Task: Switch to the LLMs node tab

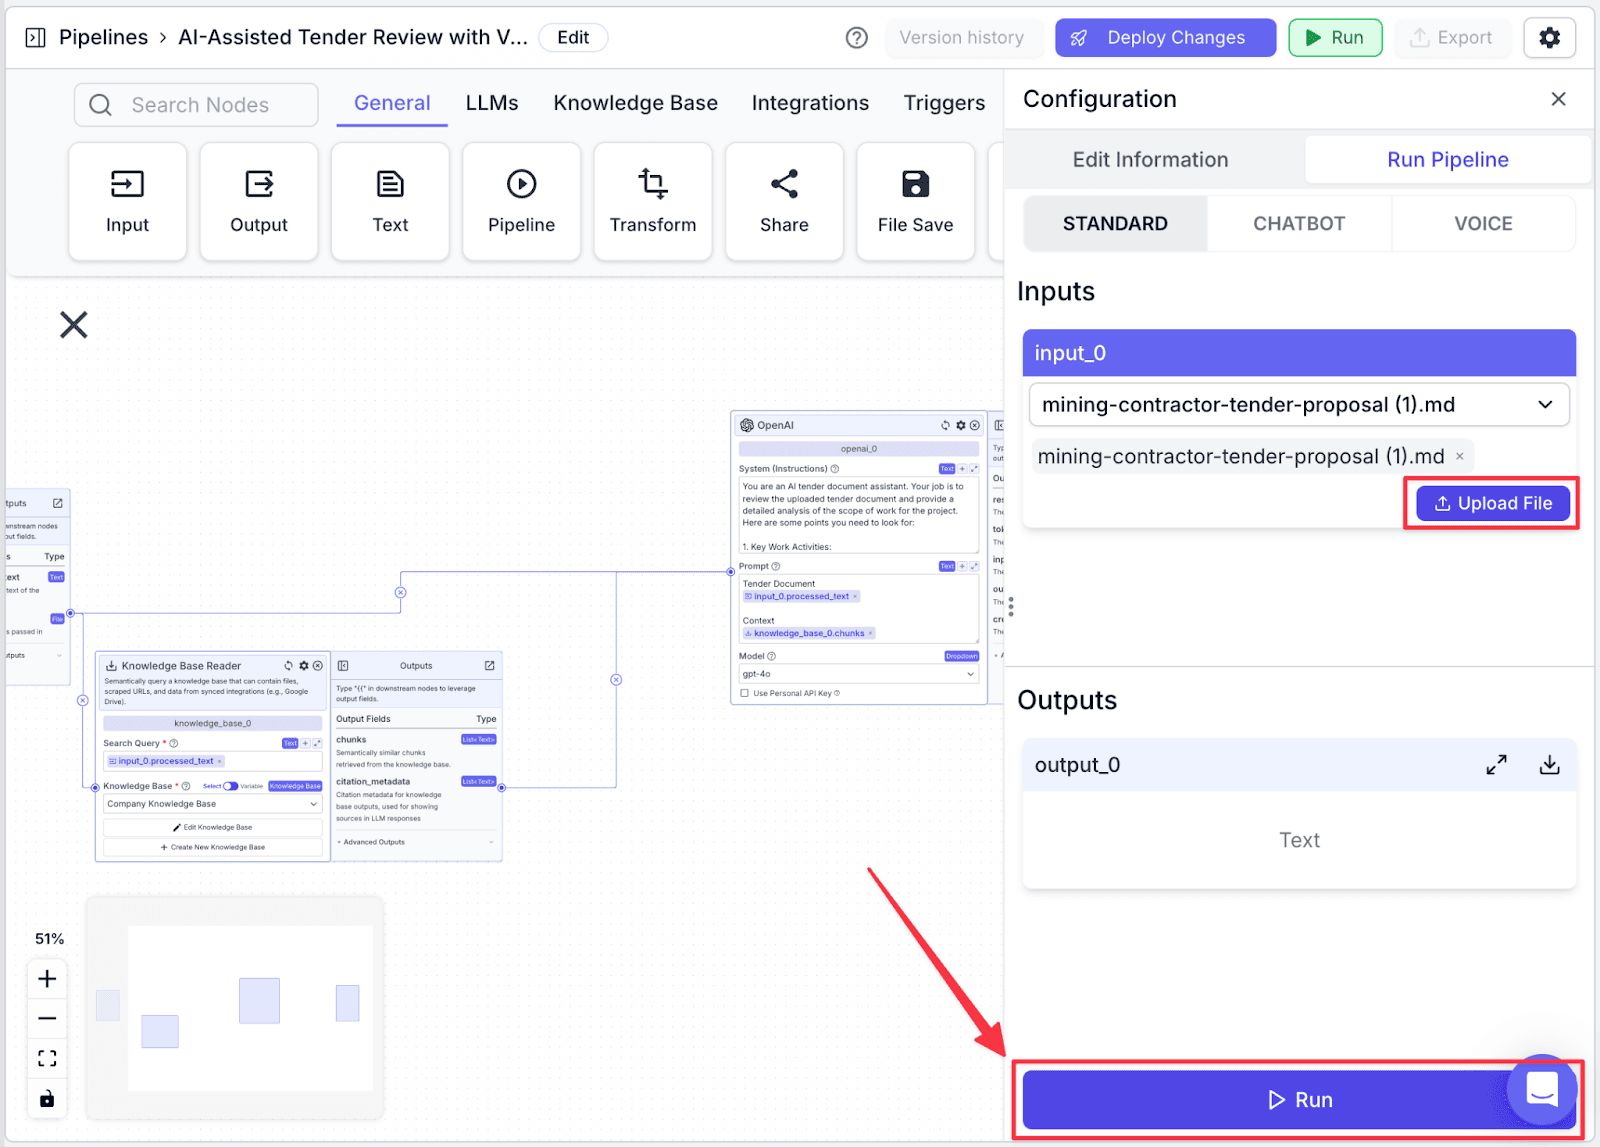Action: coord(492,103)
